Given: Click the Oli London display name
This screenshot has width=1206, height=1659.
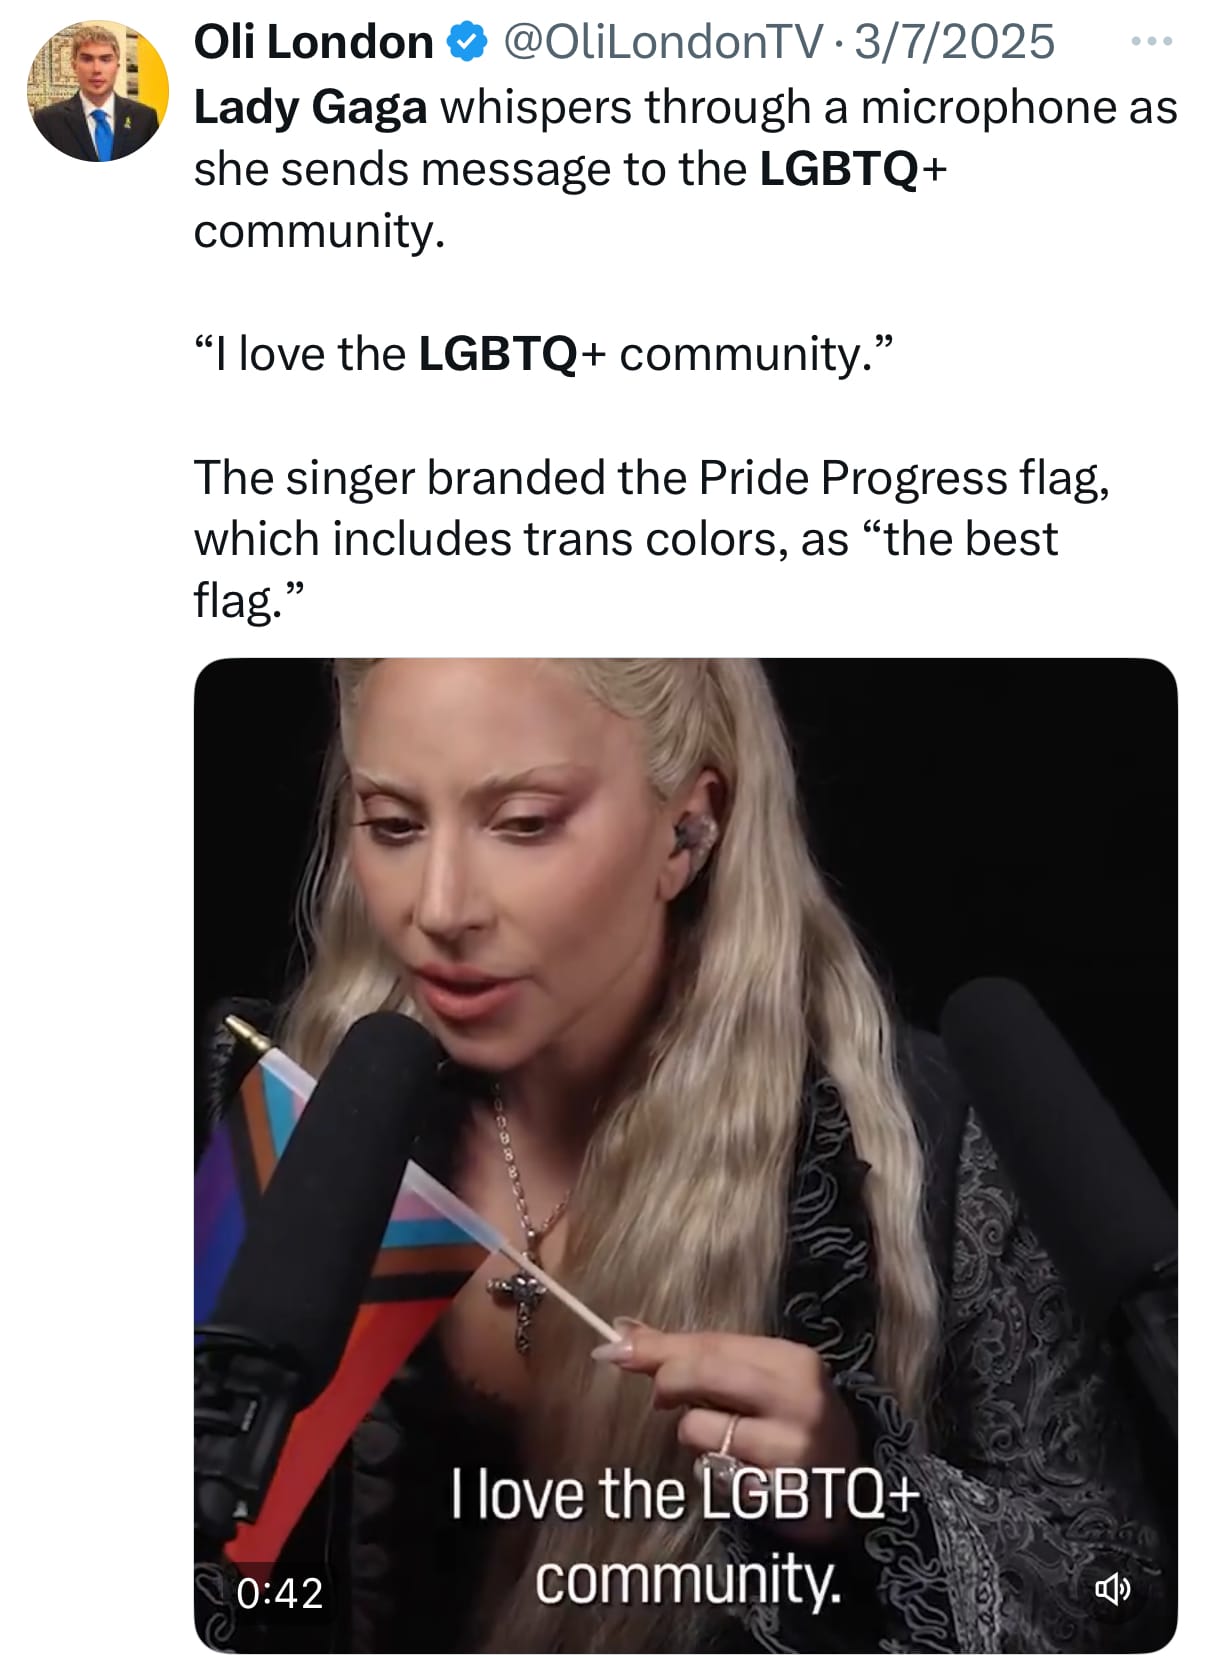Looking at the screenshot, I should click(313, 43).
